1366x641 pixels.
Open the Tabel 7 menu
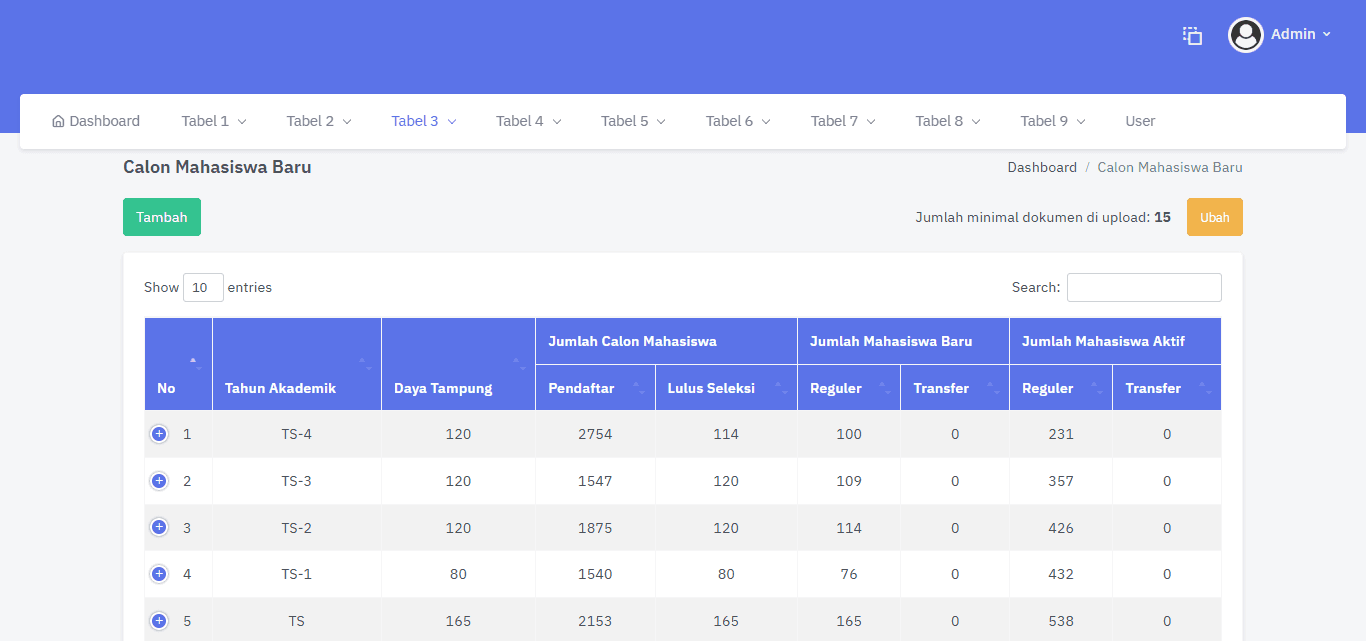844,121
